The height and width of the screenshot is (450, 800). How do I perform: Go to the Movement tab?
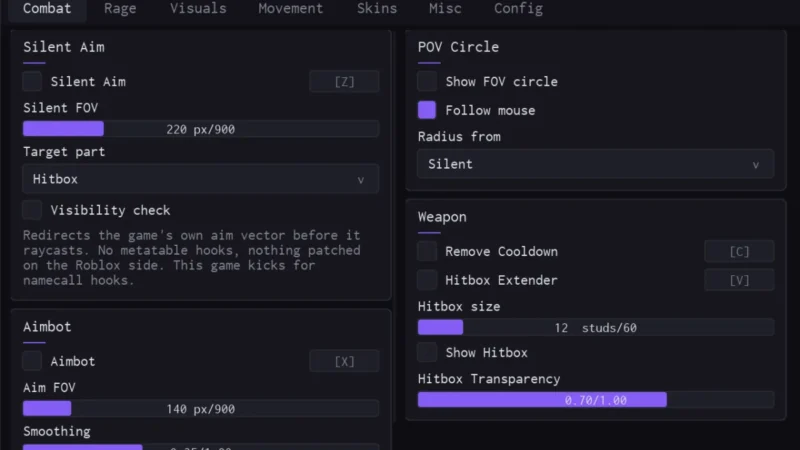pyautogui.click(x=290, y=9)
